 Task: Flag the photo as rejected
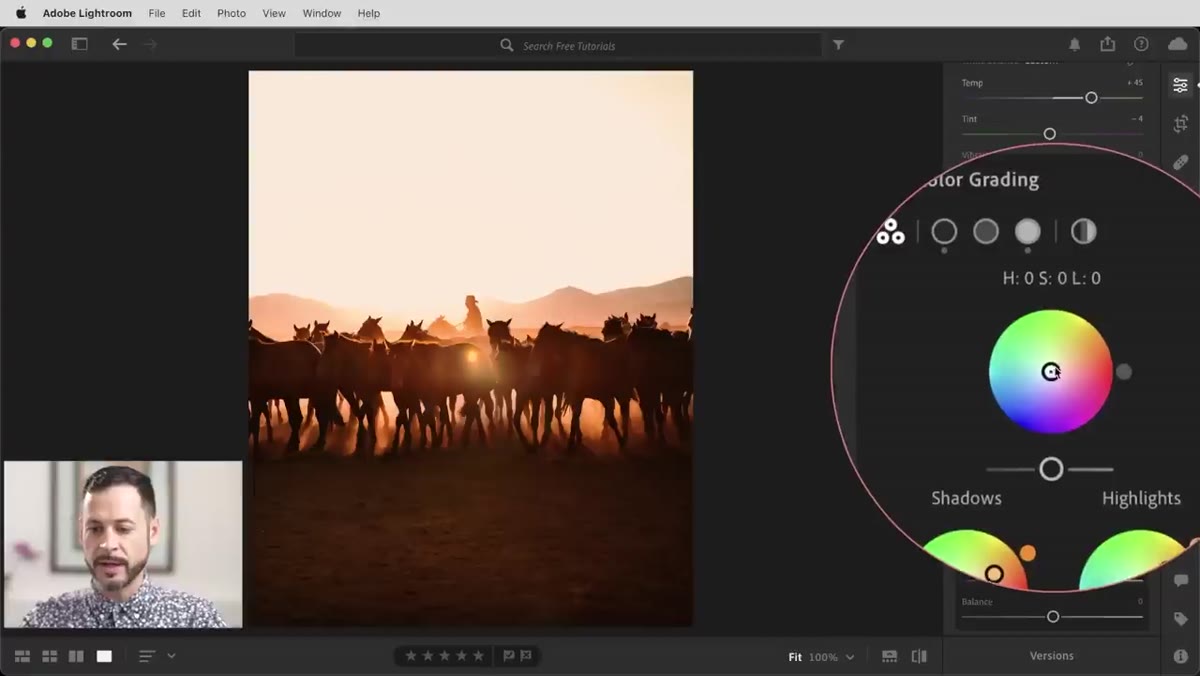tap(526, 656)
